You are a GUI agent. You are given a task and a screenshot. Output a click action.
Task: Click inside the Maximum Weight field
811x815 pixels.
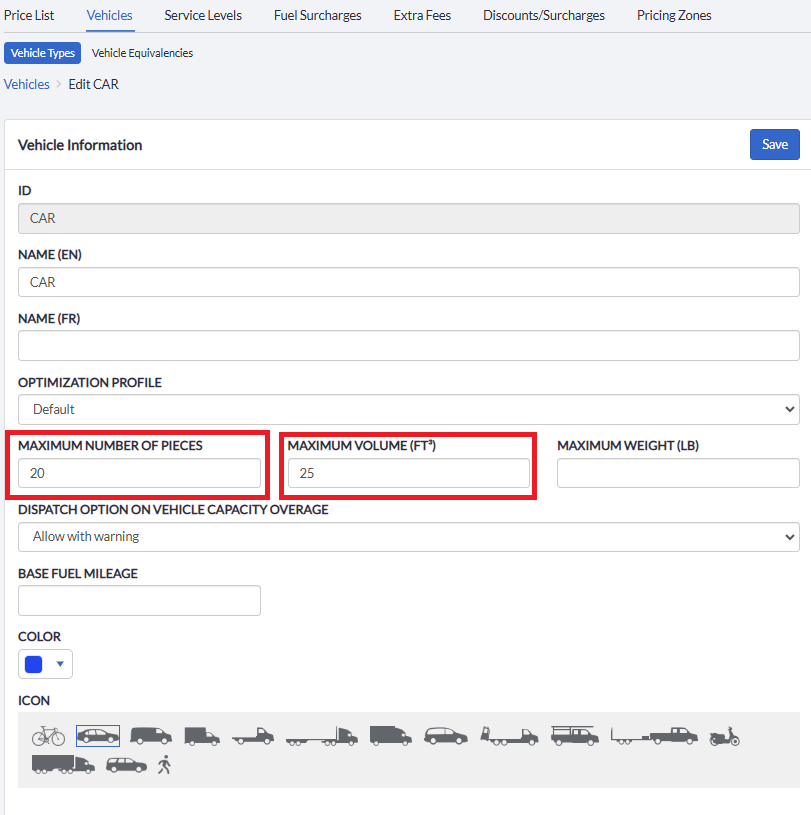677,472
